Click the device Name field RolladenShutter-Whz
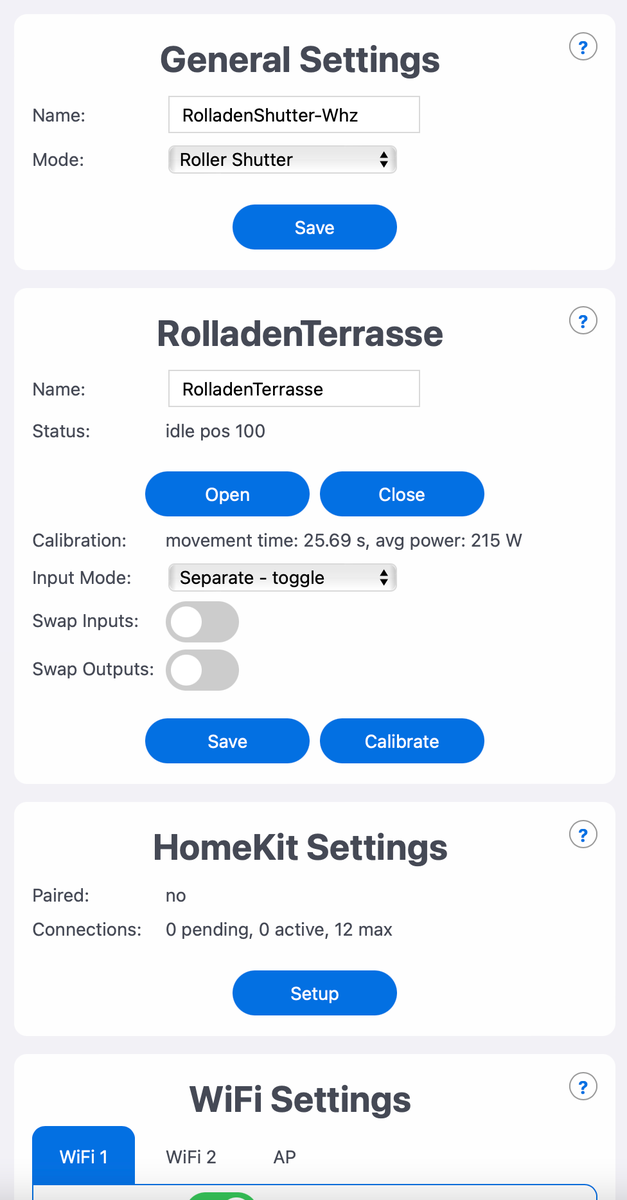Image resolution: width=627 pixels, height=1200 pixels. click(x=294, y=115)
